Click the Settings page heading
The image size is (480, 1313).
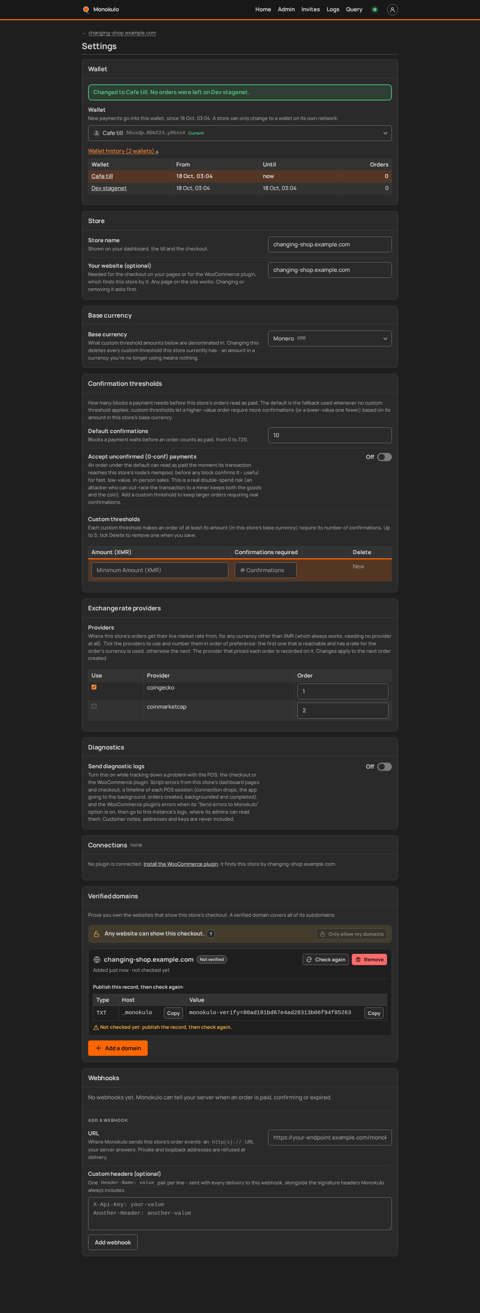[x=99, y=46]
